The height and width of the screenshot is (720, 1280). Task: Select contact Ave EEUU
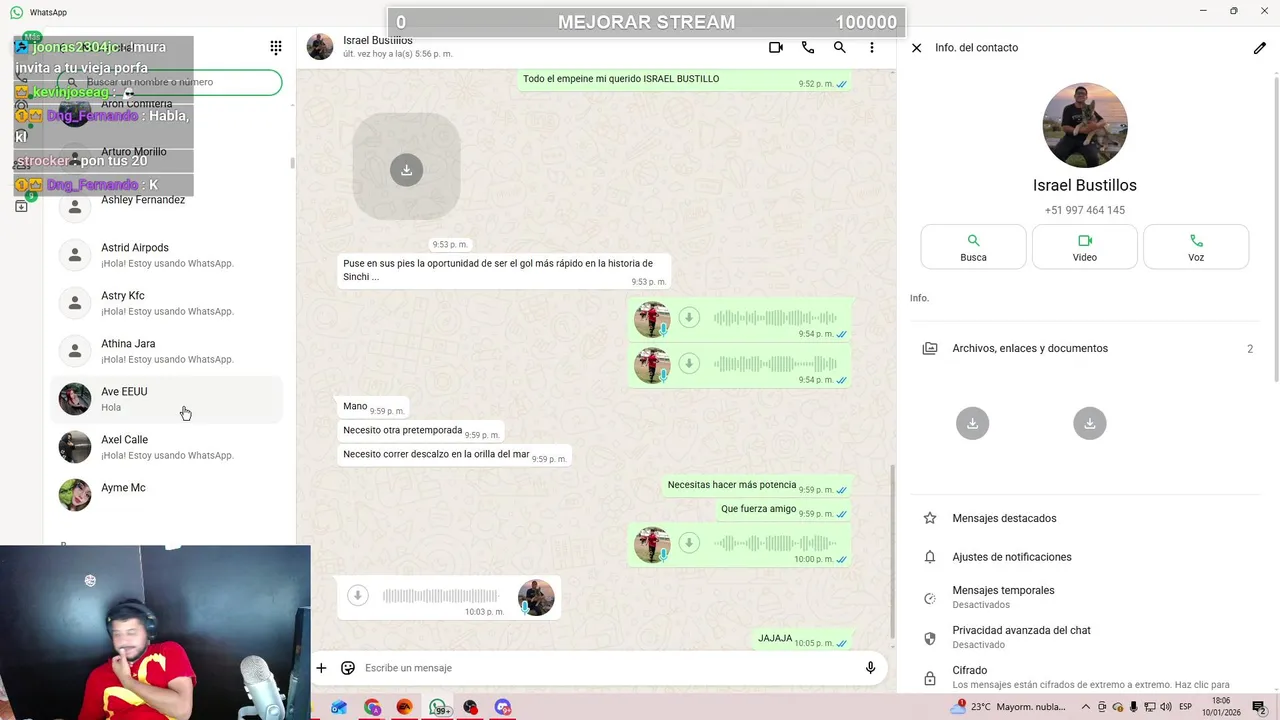[167, 399]
